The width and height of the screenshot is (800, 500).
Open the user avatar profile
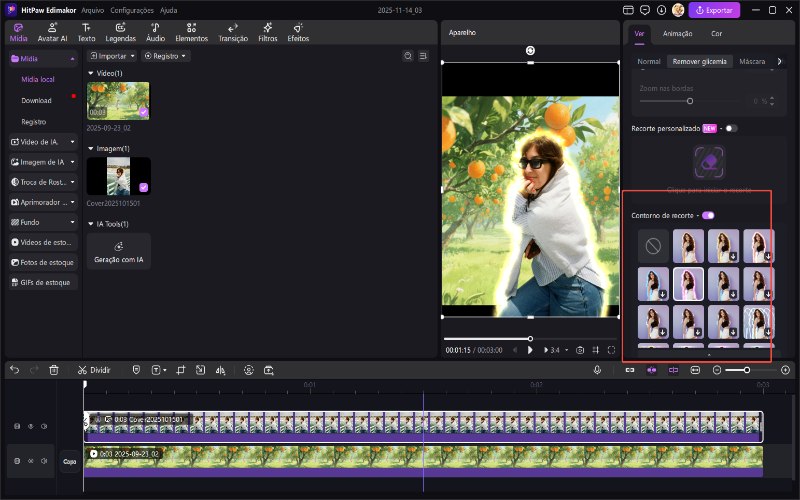click(x=678, y=10)
